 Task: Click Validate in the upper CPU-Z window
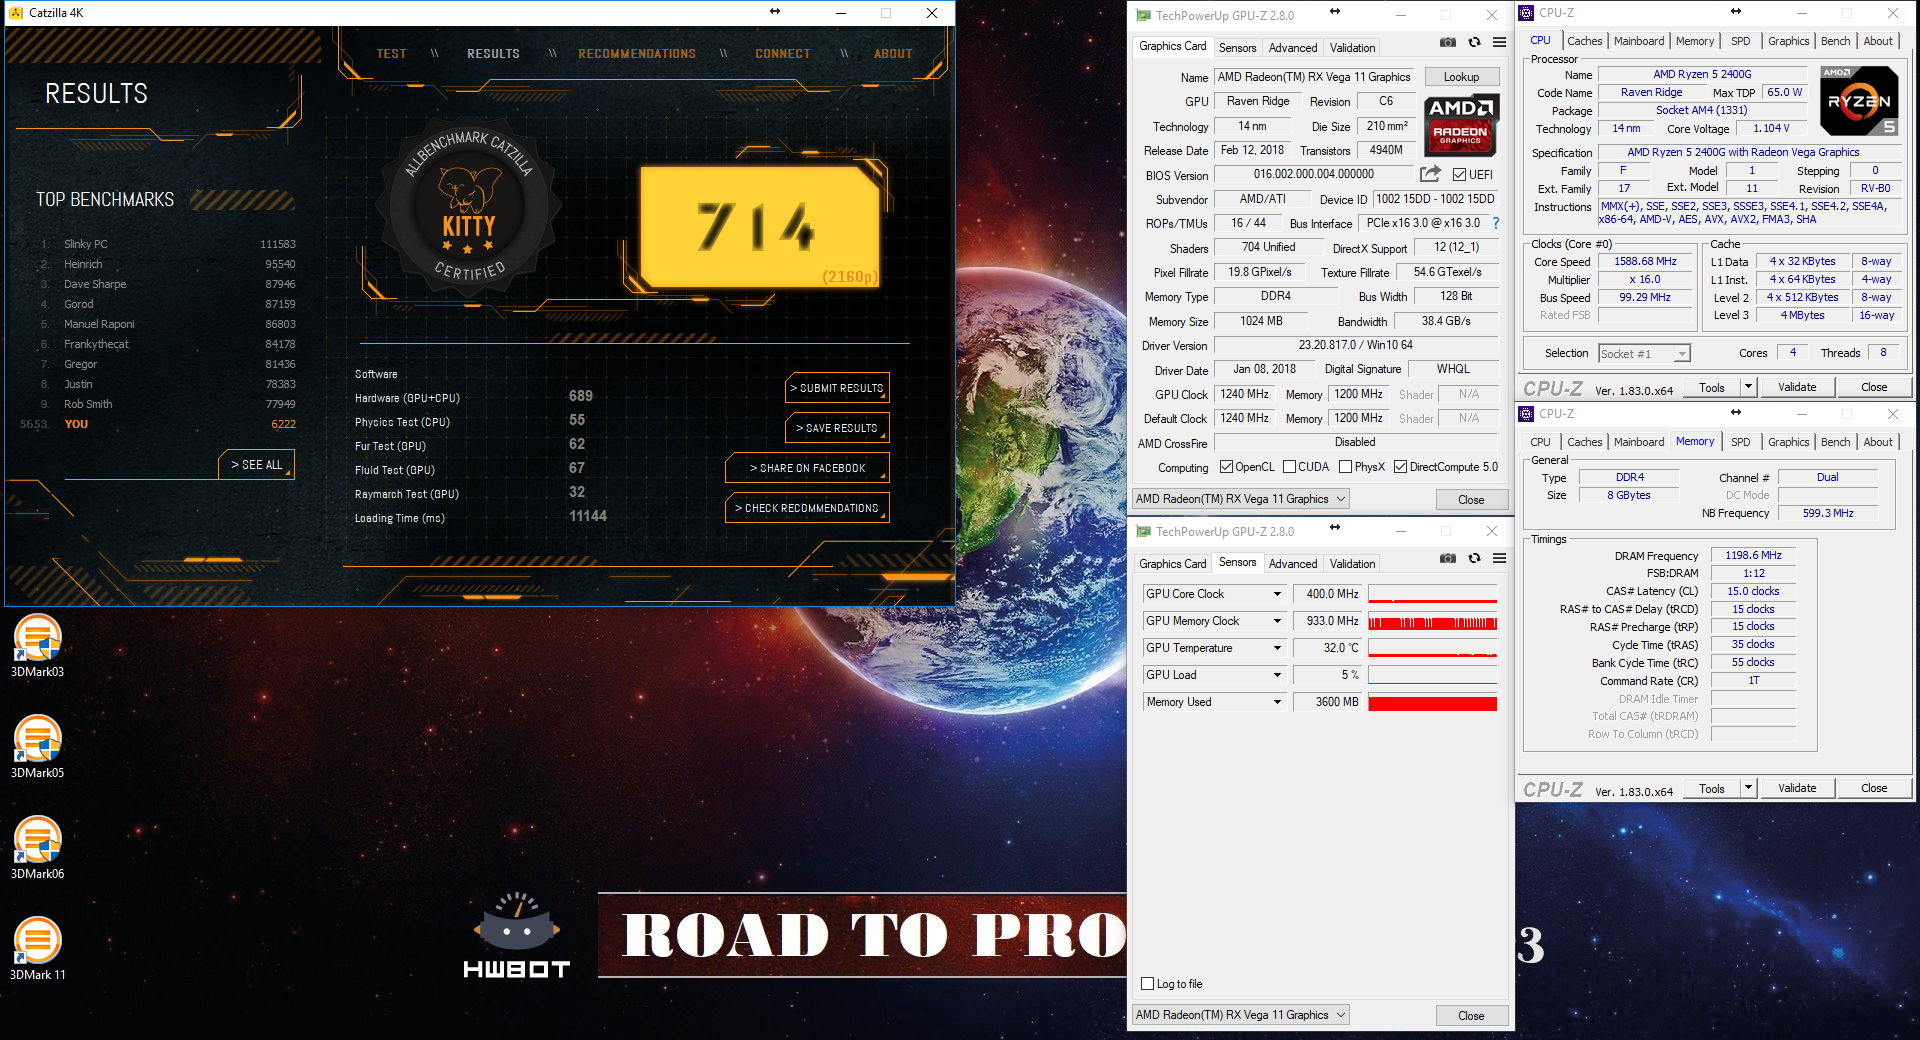[x=1796, y=387]
